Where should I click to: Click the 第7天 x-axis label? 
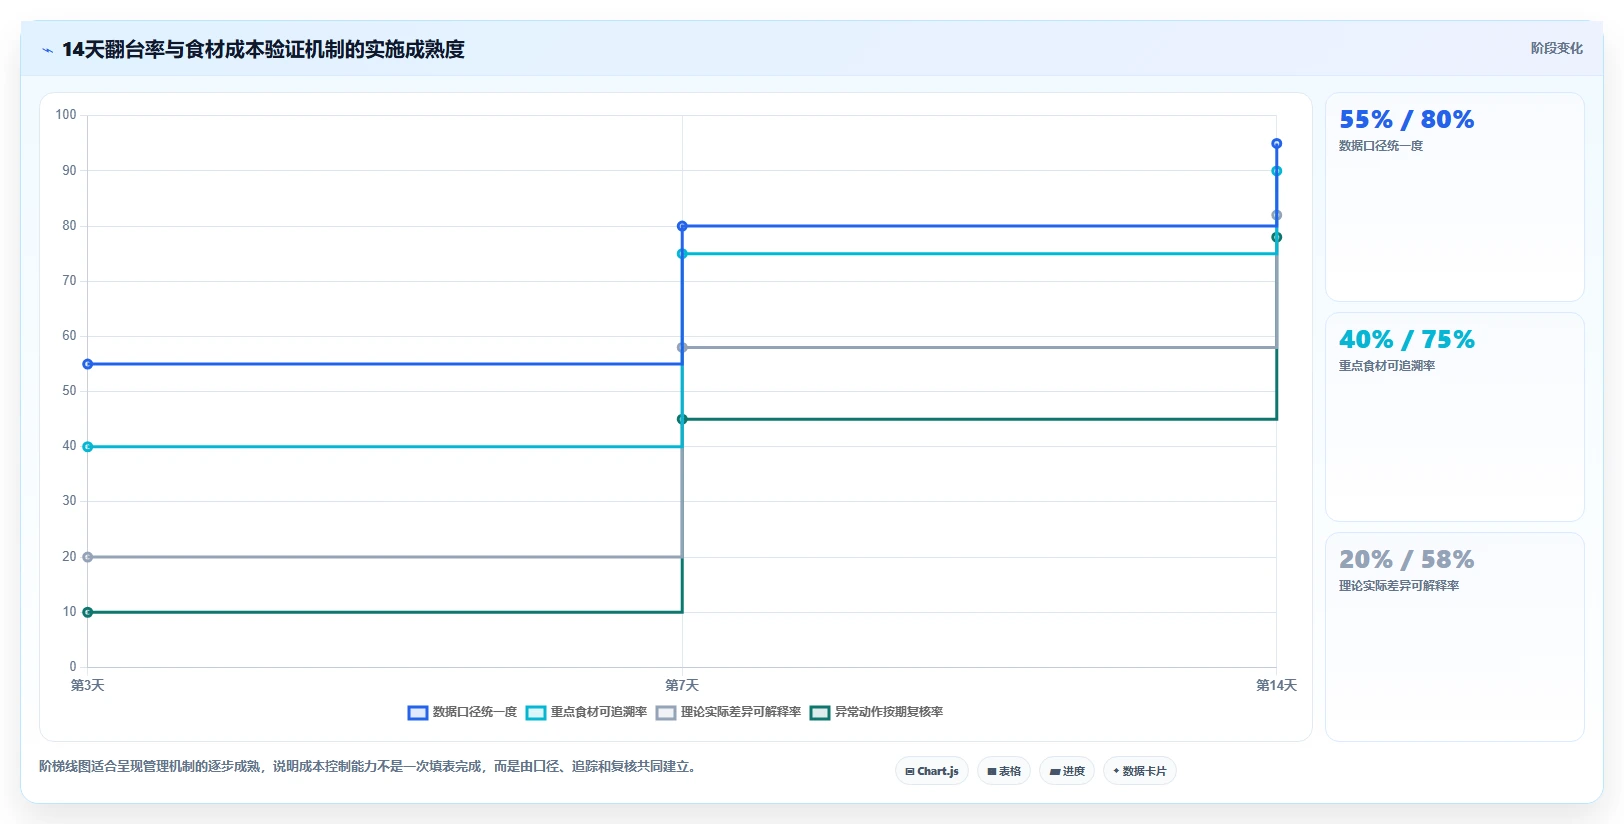(682, 685)
